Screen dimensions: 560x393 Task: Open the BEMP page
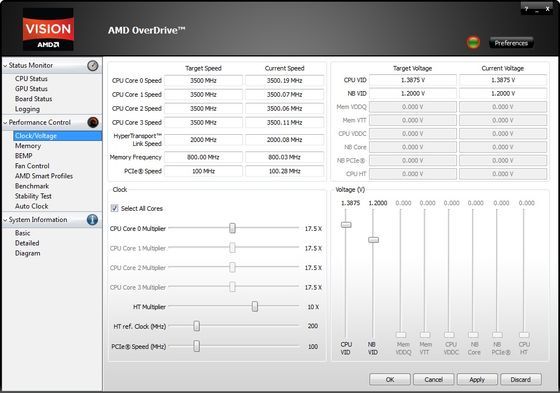[x=24, y=156]
